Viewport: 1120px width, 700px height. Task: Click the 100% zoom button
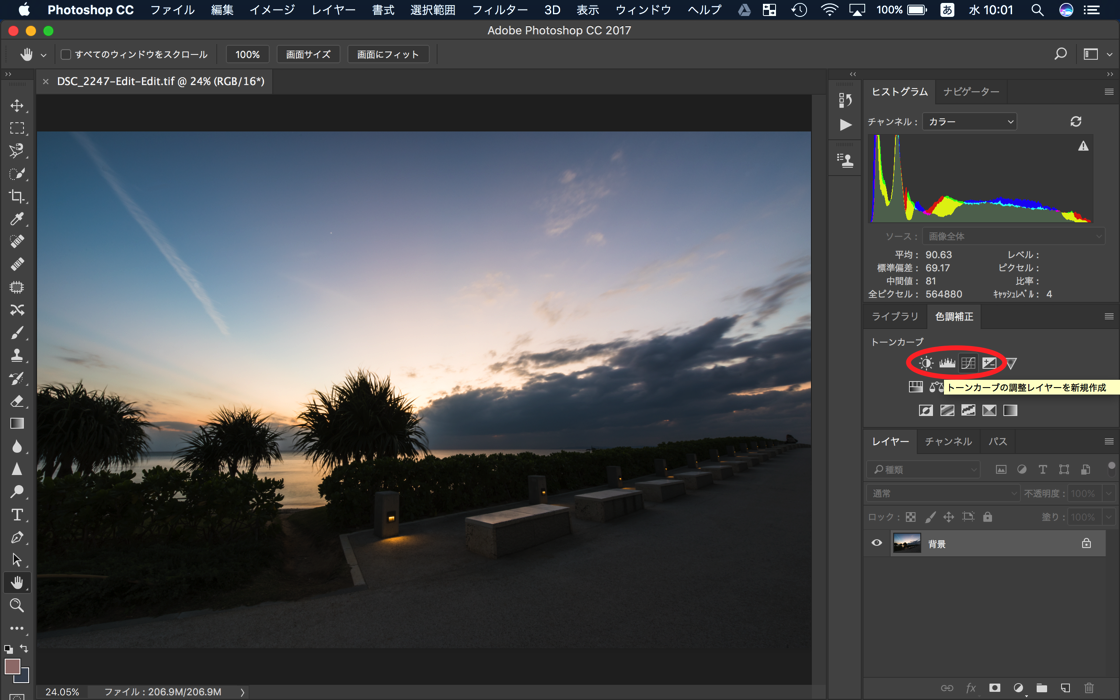(x=247, y=55)
